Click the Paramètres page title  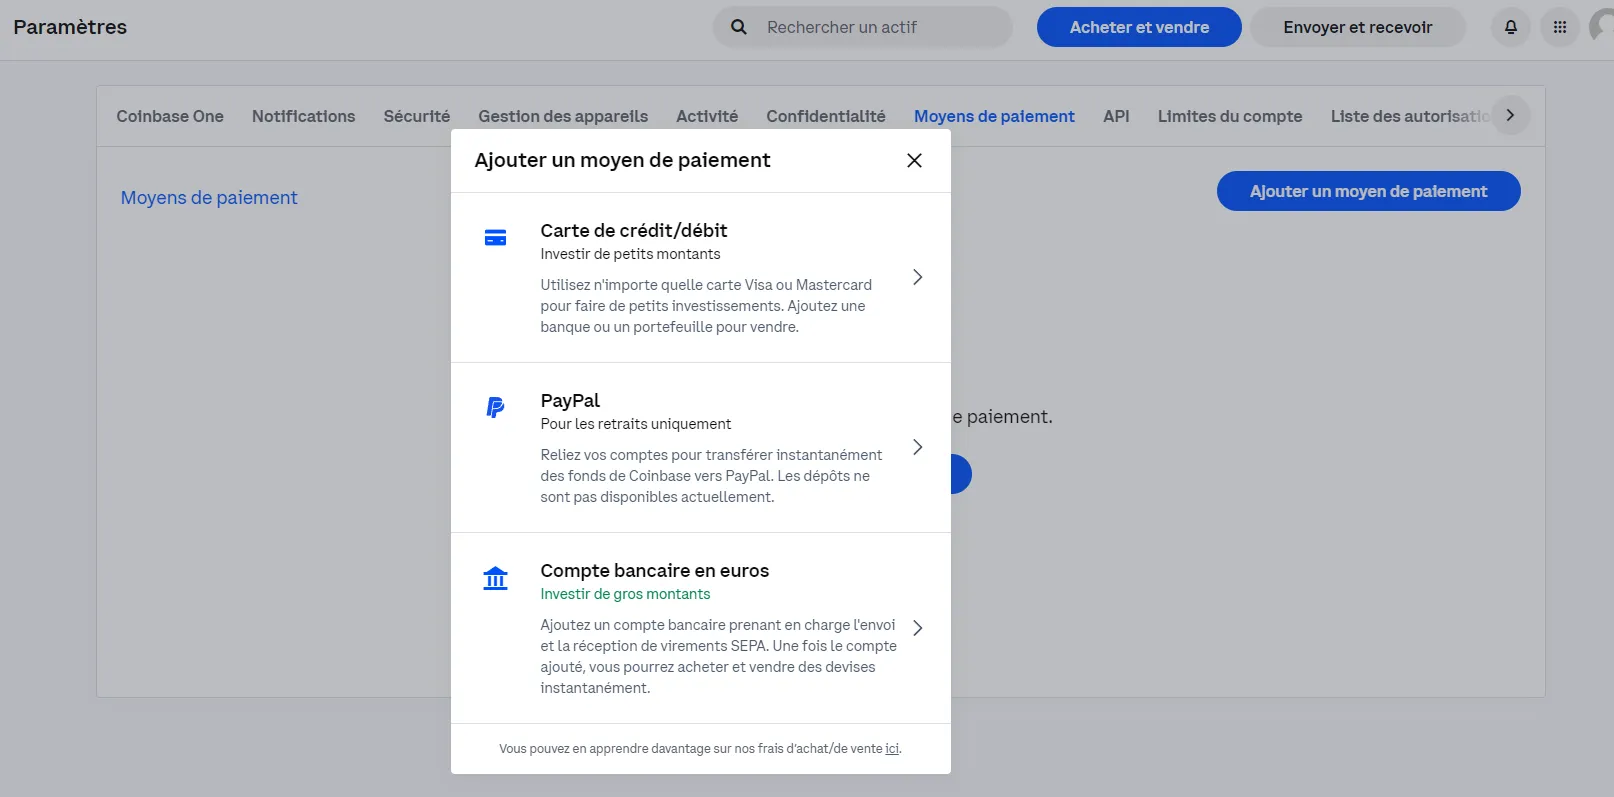(70, 27)
